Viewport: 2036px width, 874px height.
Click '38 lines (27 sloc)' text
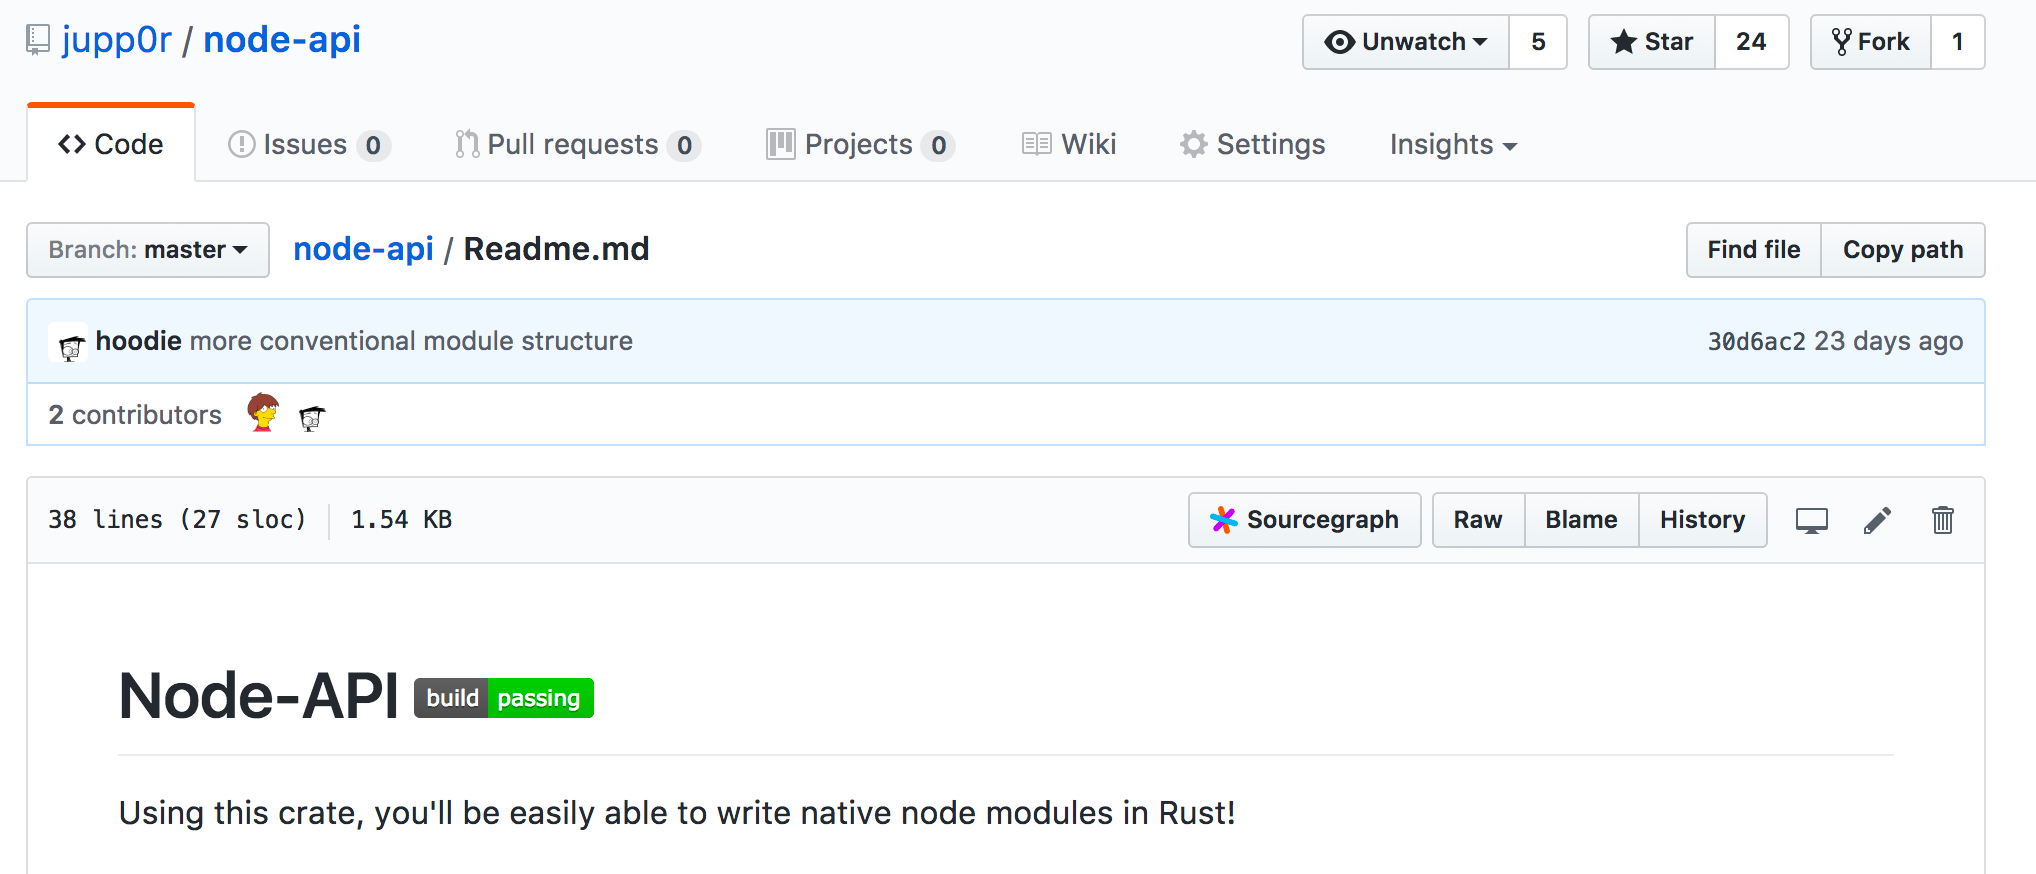click(x=177, y=520)
